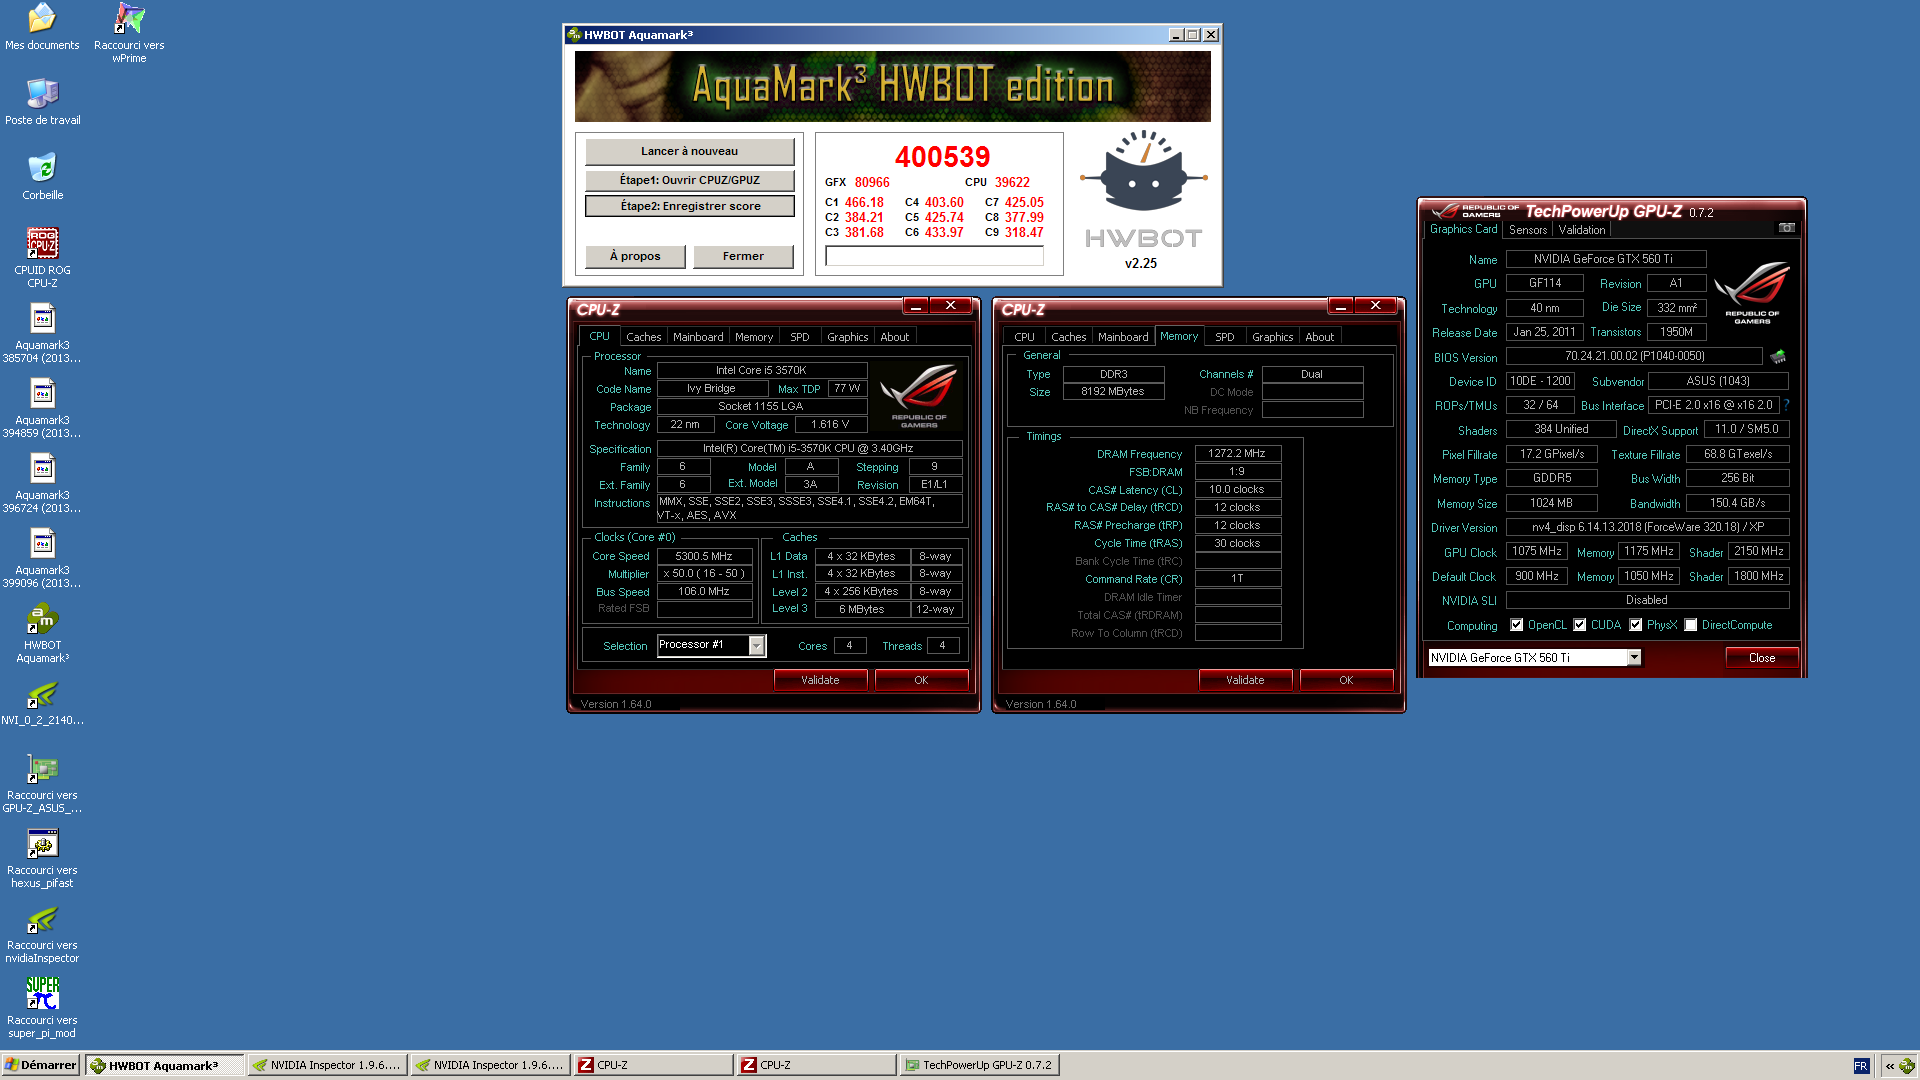This screenshot has height=1080, width=1920.
Task: Toggle the PhysX checkbox in GPU-Z
Action: pyautogui.click(x=1636, y=625)
